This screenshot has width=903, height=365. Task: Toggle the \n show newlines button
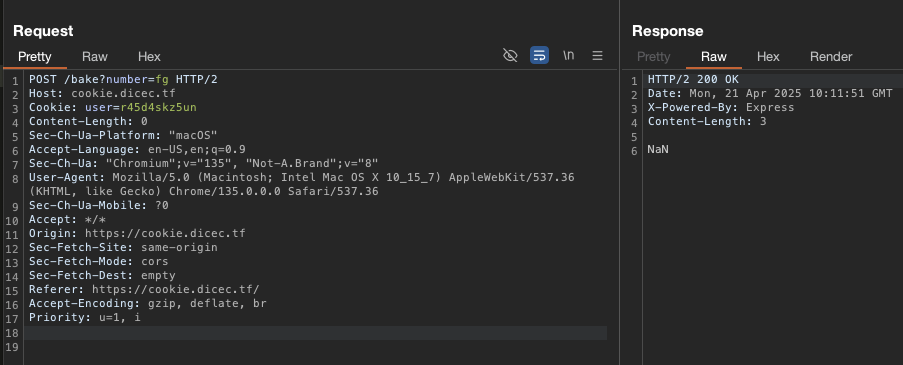coord(568,55)
